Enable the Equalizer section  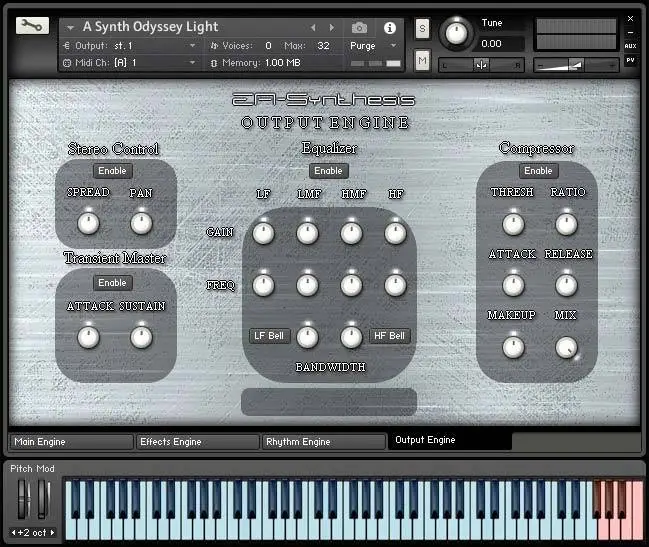[x=329, y=170]
